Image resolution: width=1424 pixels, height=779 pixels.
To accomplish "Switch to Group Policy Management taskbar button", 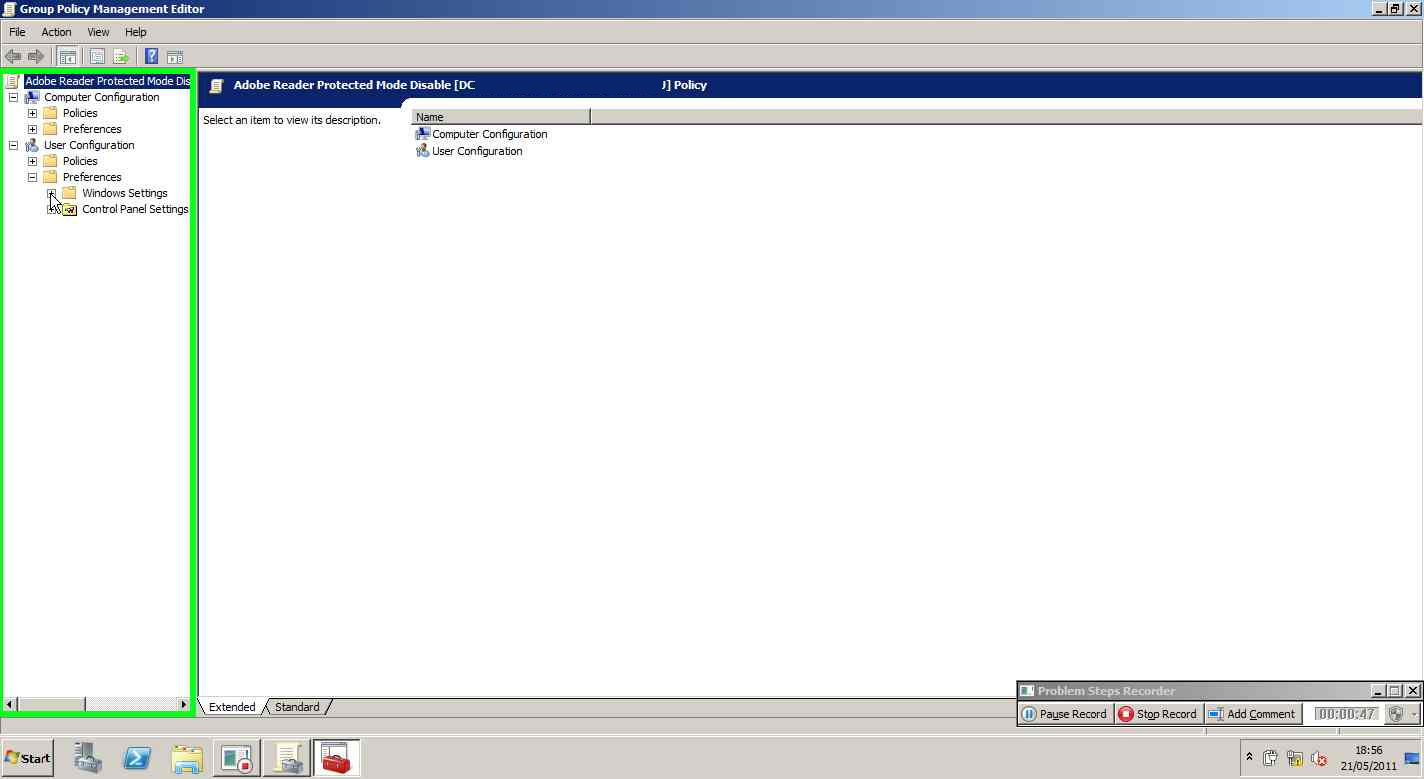I will [x=287, y=758].
